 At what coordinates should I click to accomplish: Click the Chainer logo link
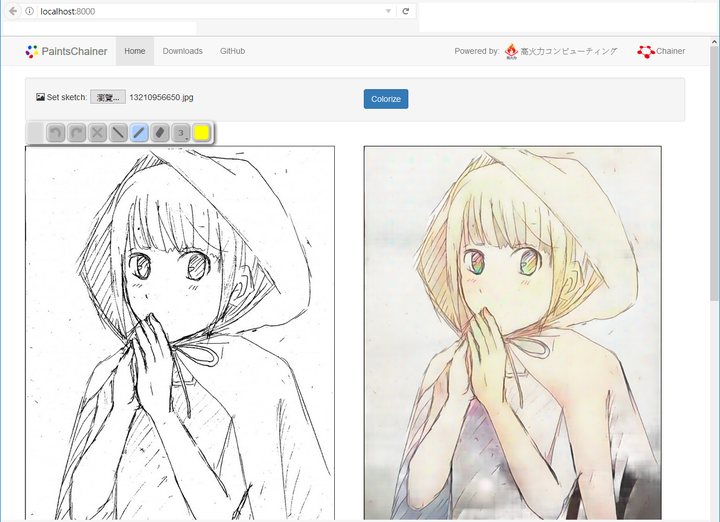(x=661, y=51)
